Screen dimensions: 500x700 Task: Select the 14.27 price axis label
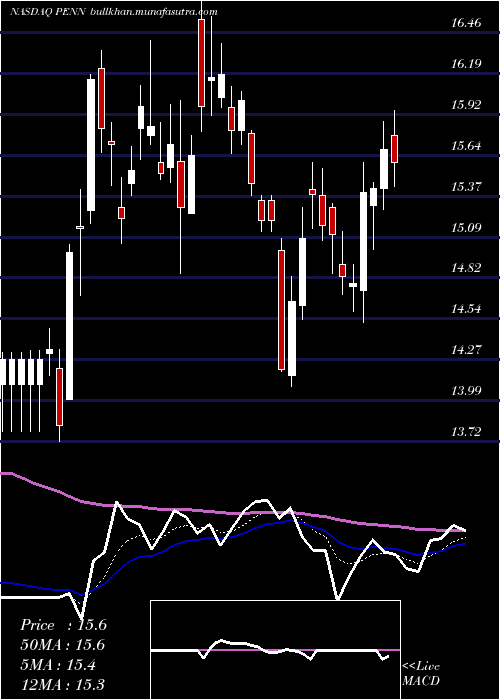tap(466, 350)
